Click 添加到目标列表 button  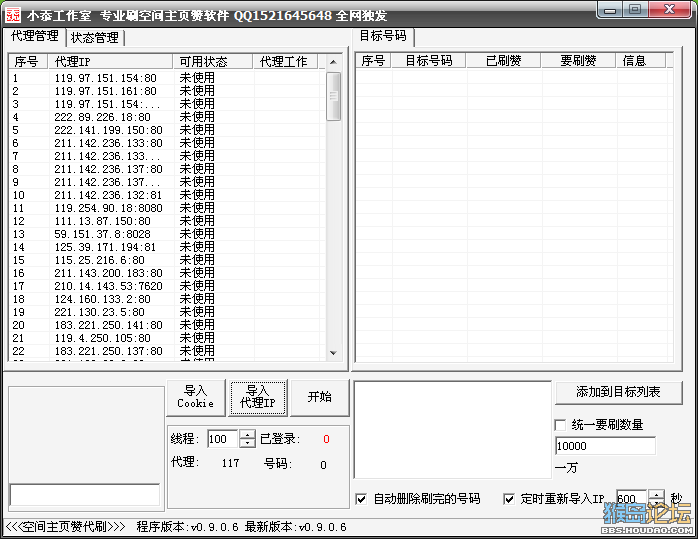pos(618,392)
